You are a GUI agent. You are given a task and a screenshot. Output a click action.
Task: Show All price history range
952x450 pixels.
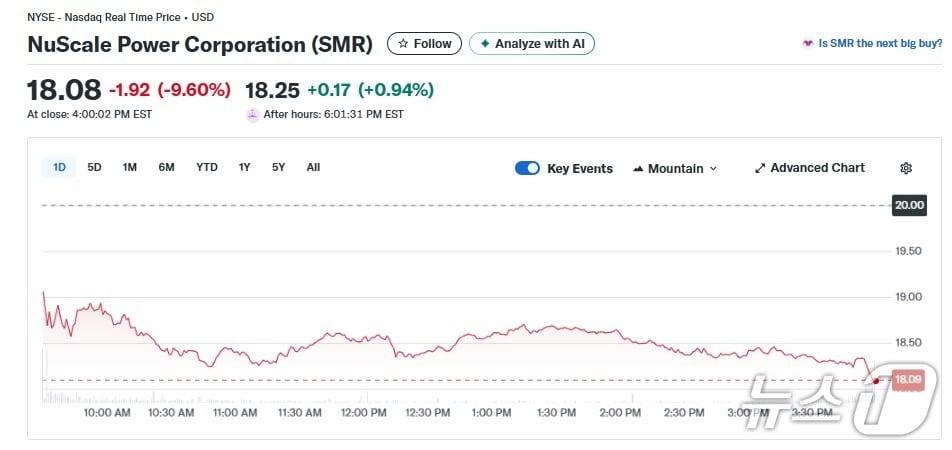(x=313, y=167)
